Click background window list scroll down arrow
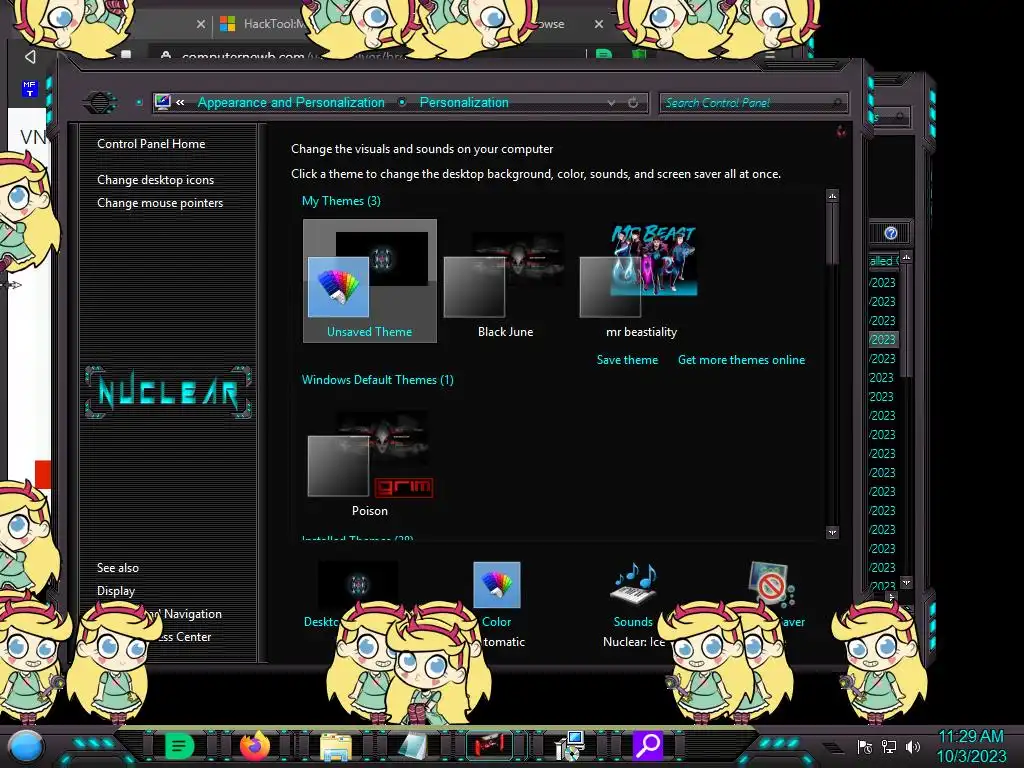The height and width of the screenshot is (768, 1024). coord(906,581)
